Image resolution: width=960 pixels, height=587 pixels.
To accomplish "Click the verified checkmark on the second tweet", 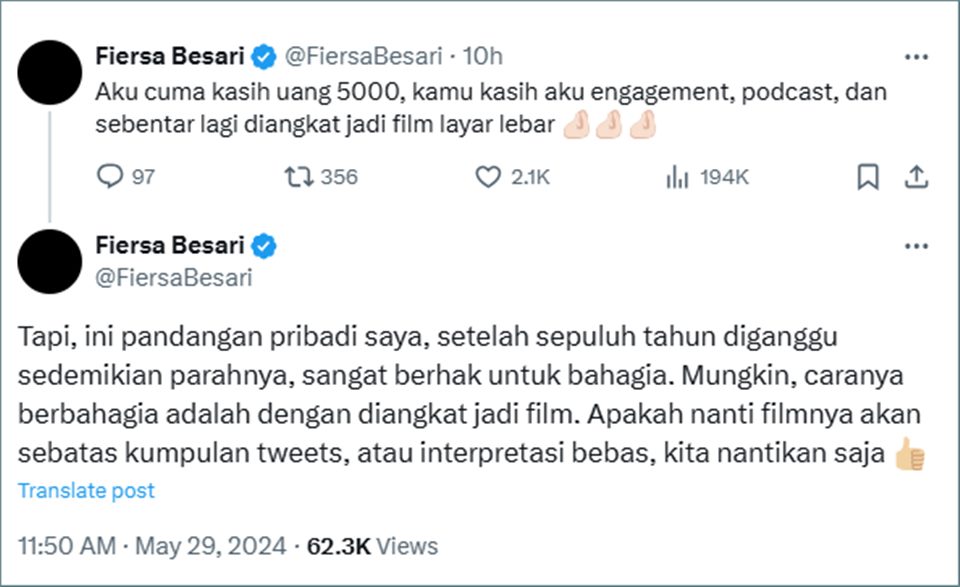I will pyautogui.click(x=263, y=244).
